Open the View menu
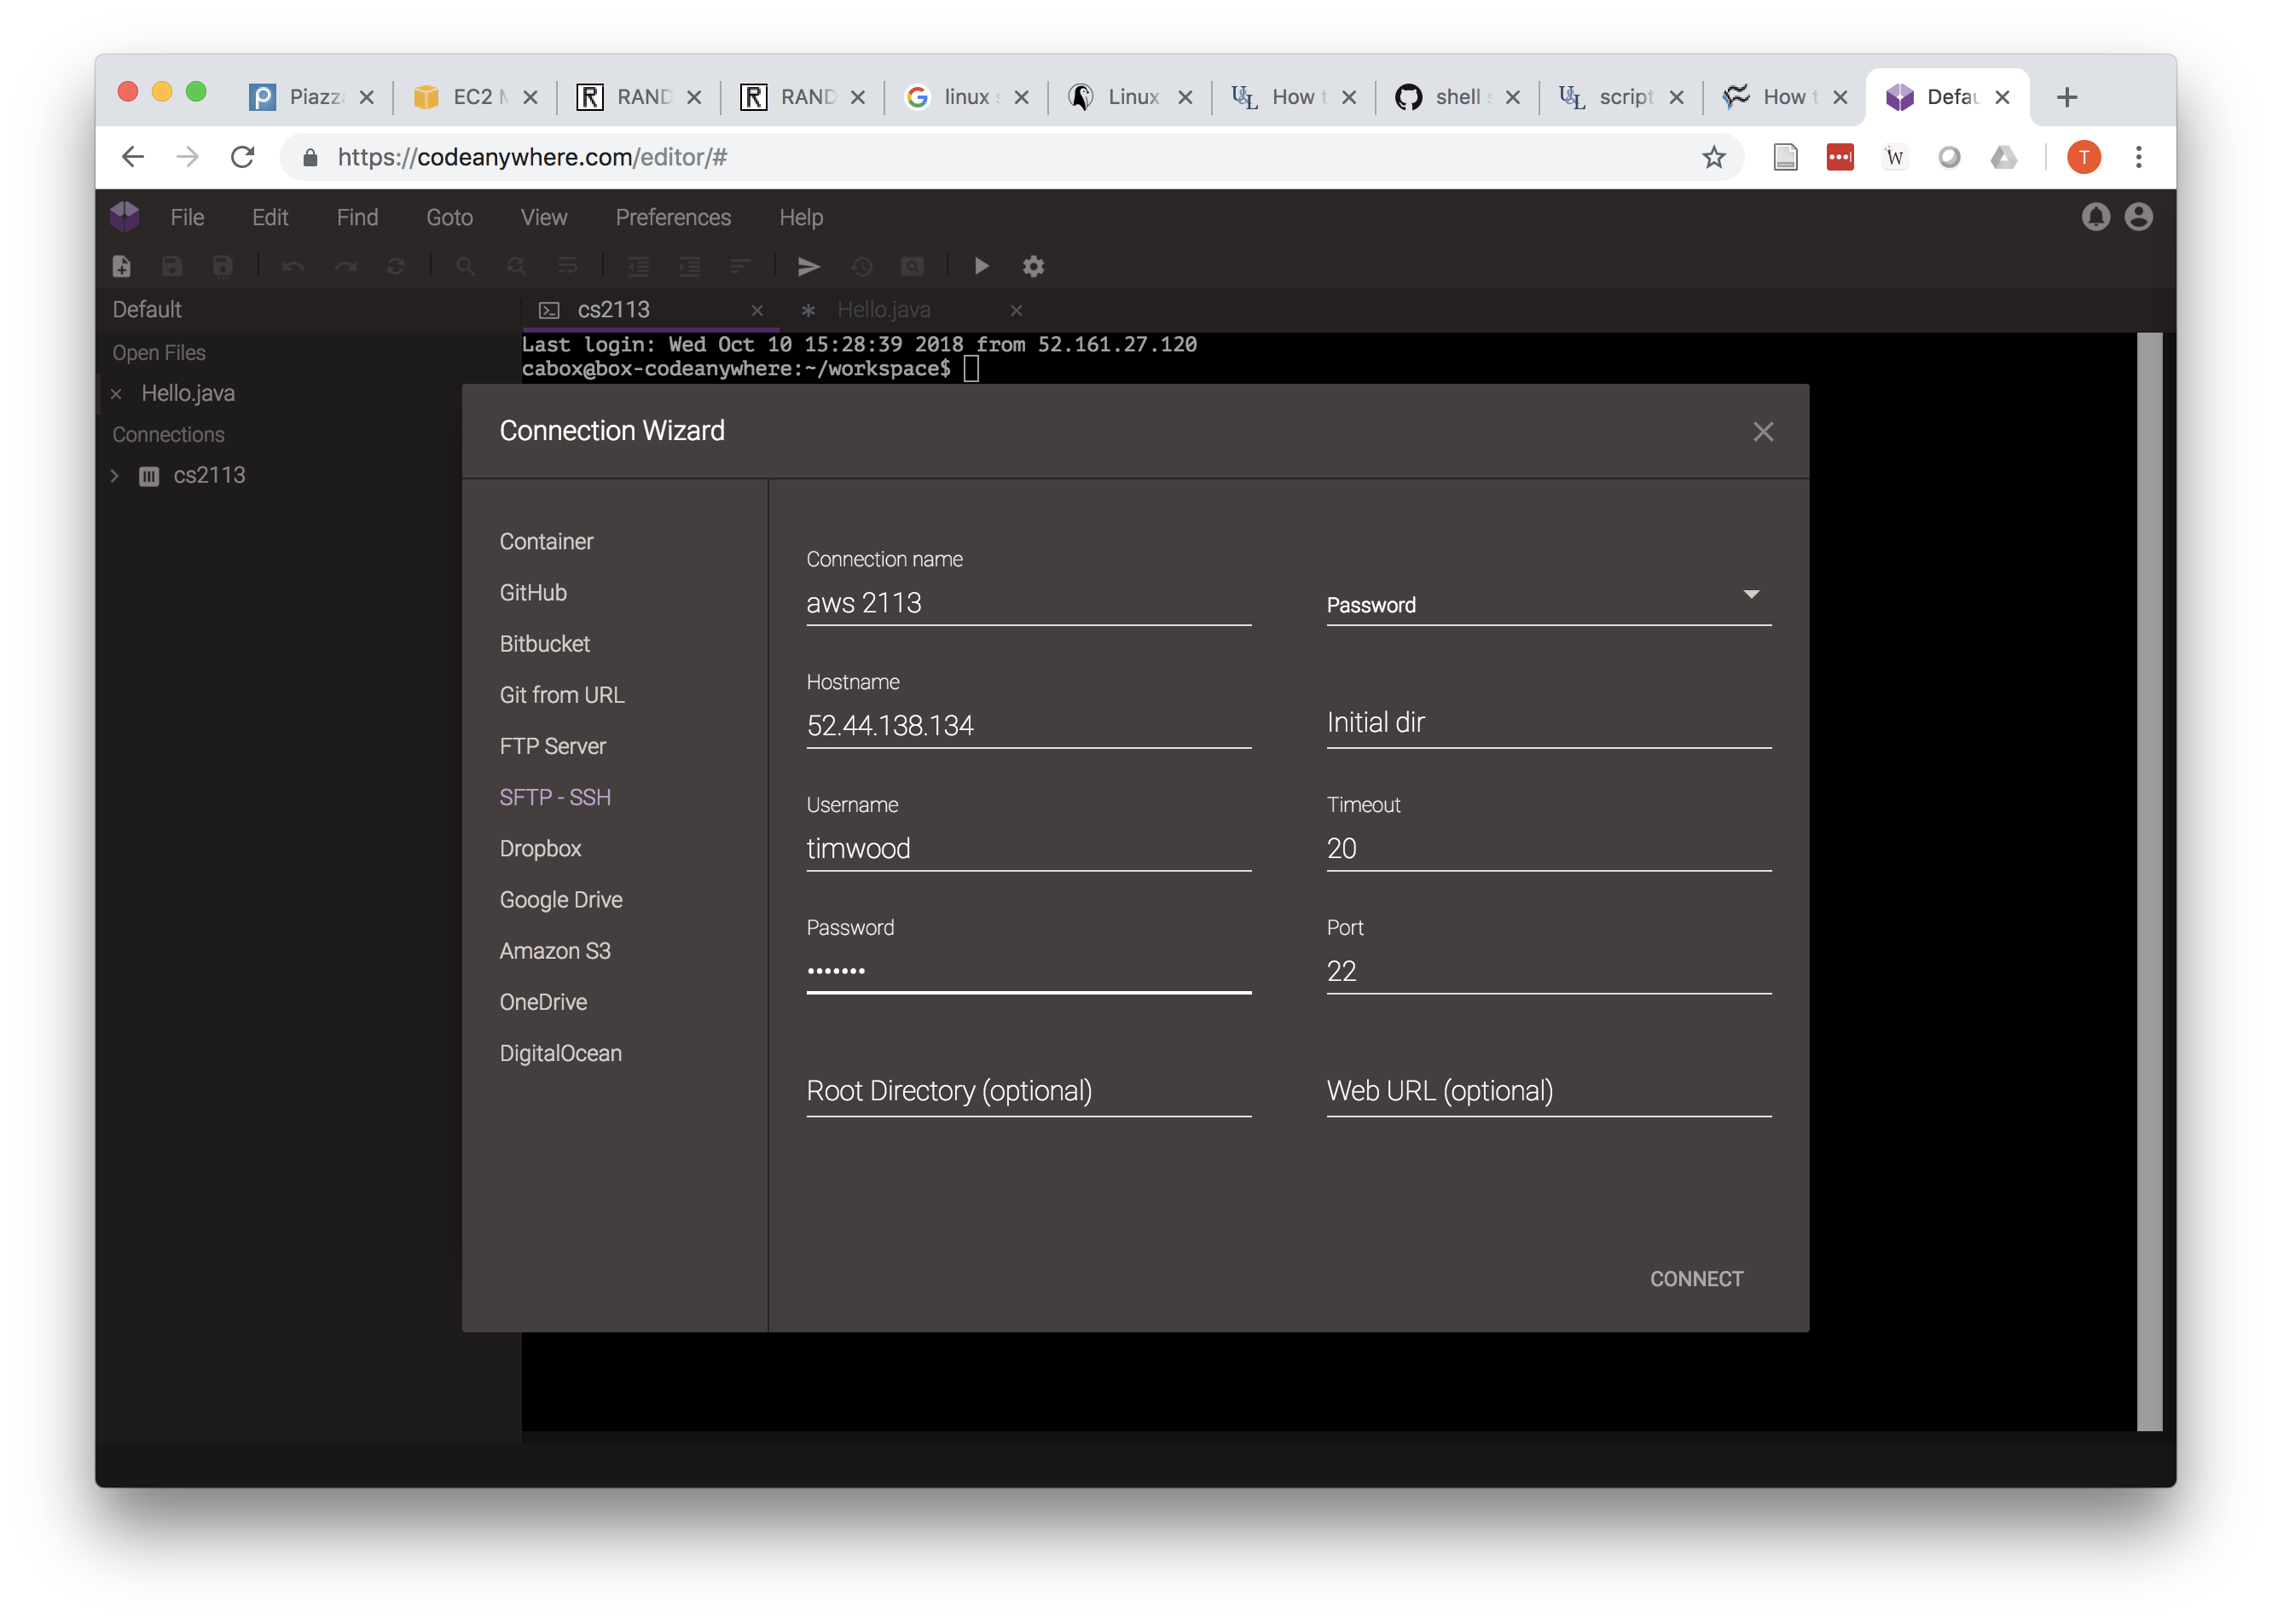The height and width of the screenshot is (1624, 2272). click(544, 217)
